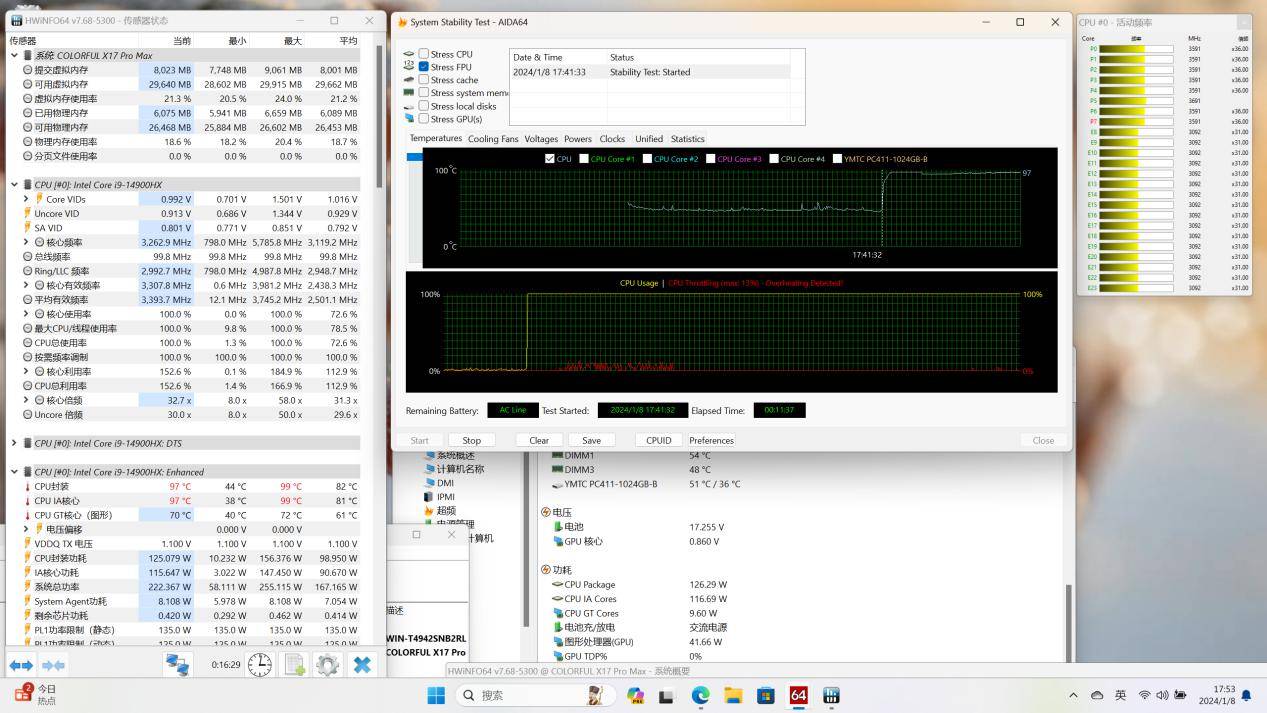Open HWiNFO network remote monitoring icon
Viewport: 1267px width, 713px height.
click(178, 665)
